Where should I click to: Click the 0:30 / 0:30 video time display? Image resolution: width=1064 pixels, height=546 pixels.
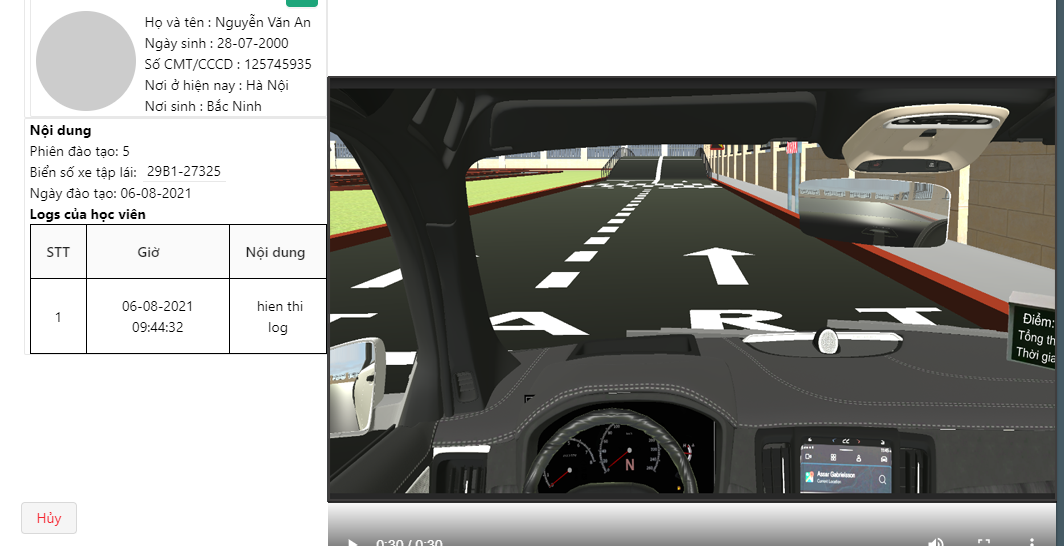[x=409, y=543]
